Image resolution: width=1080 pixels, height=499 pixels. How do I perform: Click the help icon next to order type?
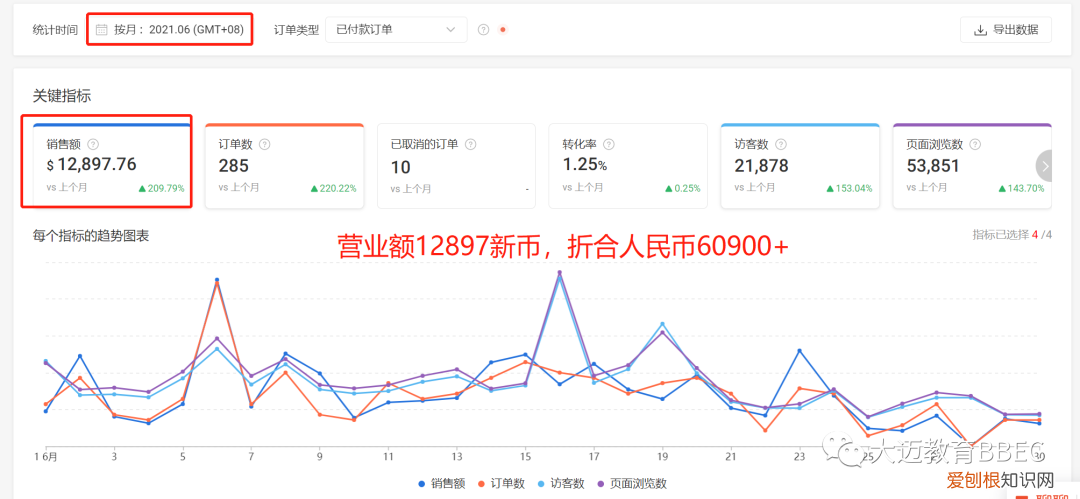tap(484, 30)
